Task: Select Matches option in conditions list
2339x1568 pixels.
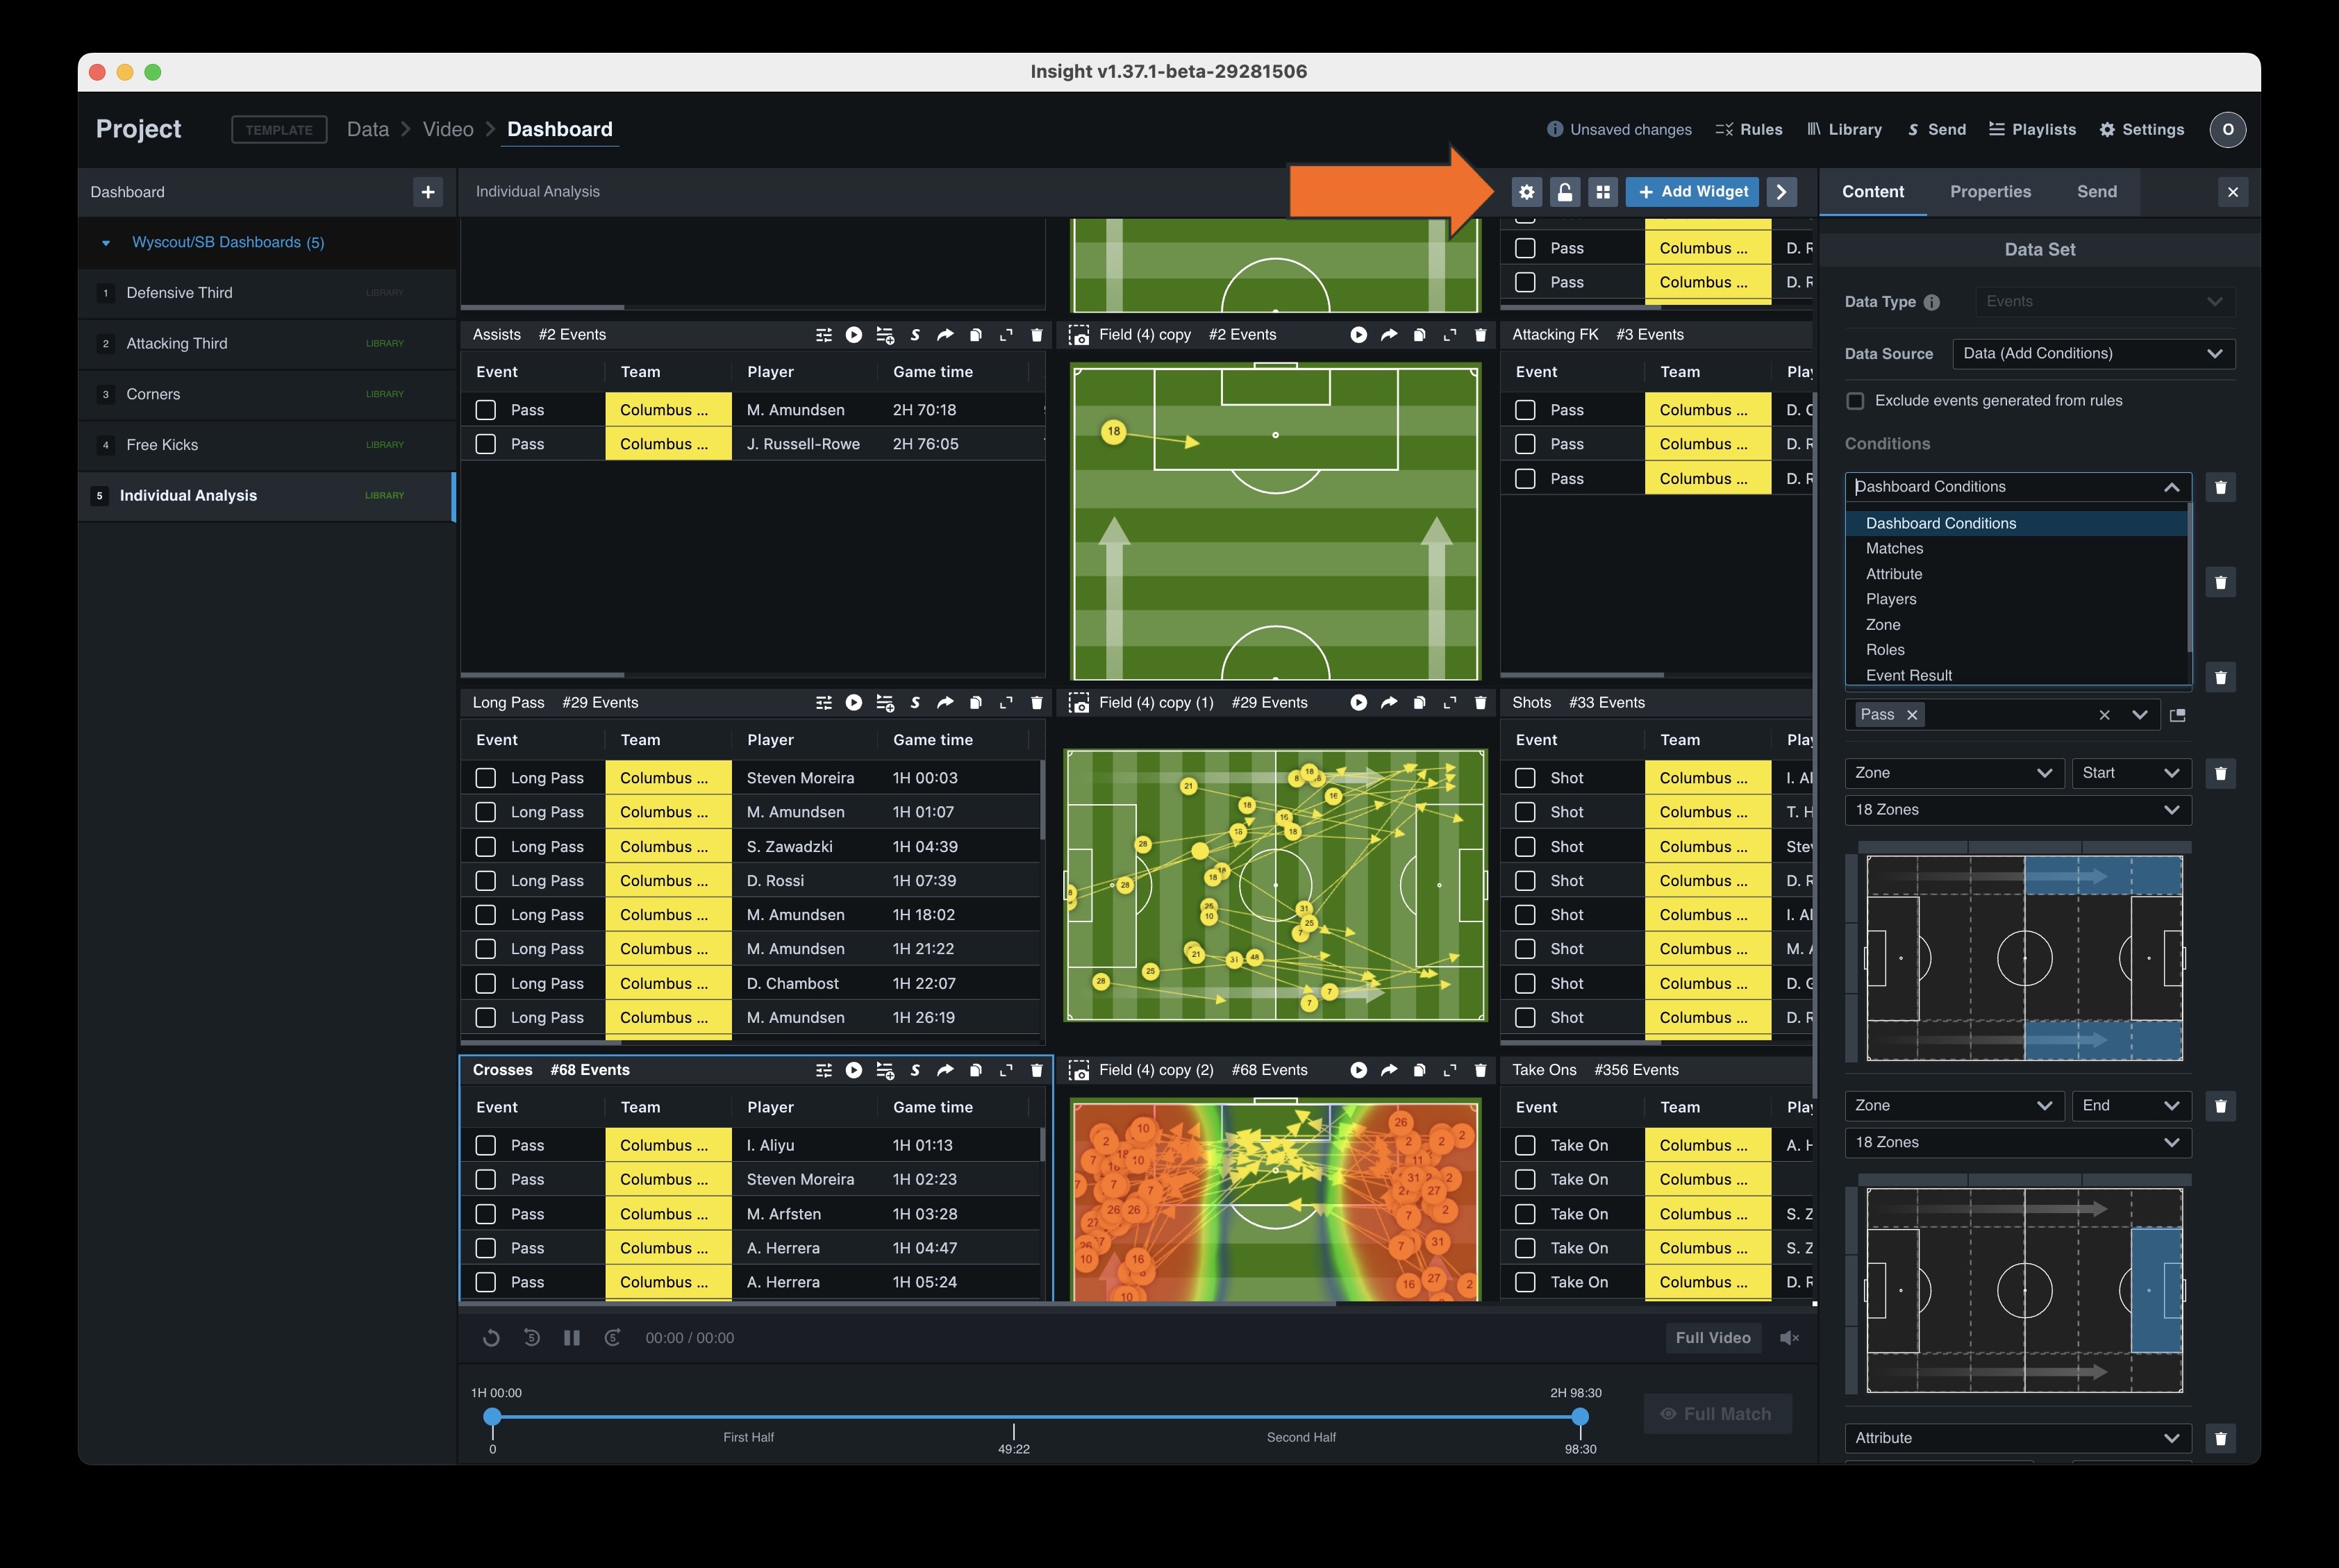Action: [x=2017, y=549]
